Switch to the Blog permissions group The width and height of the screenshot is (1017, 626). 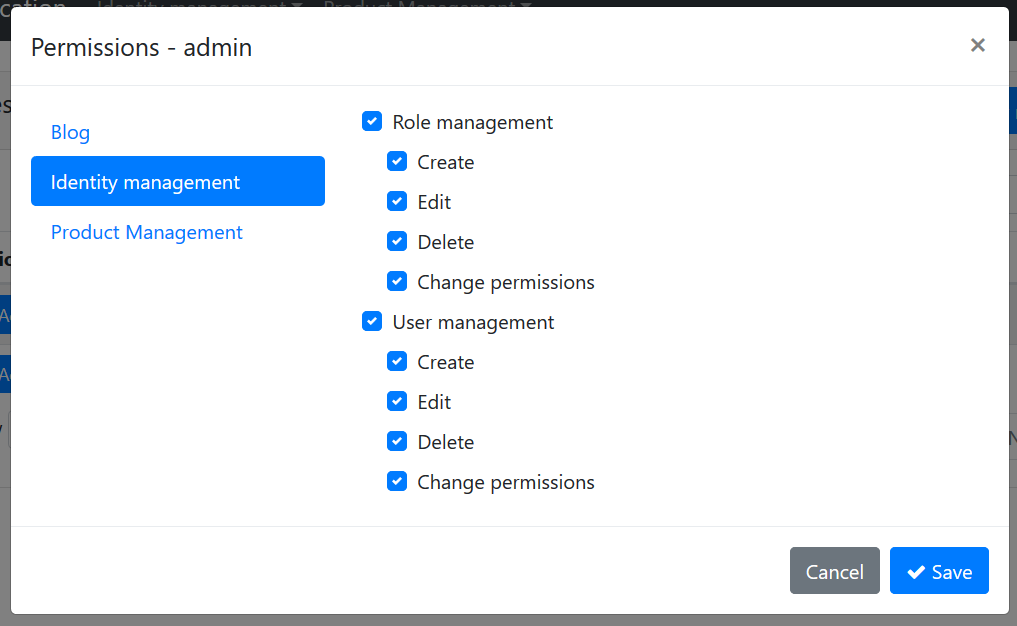(x=70, y=132)
